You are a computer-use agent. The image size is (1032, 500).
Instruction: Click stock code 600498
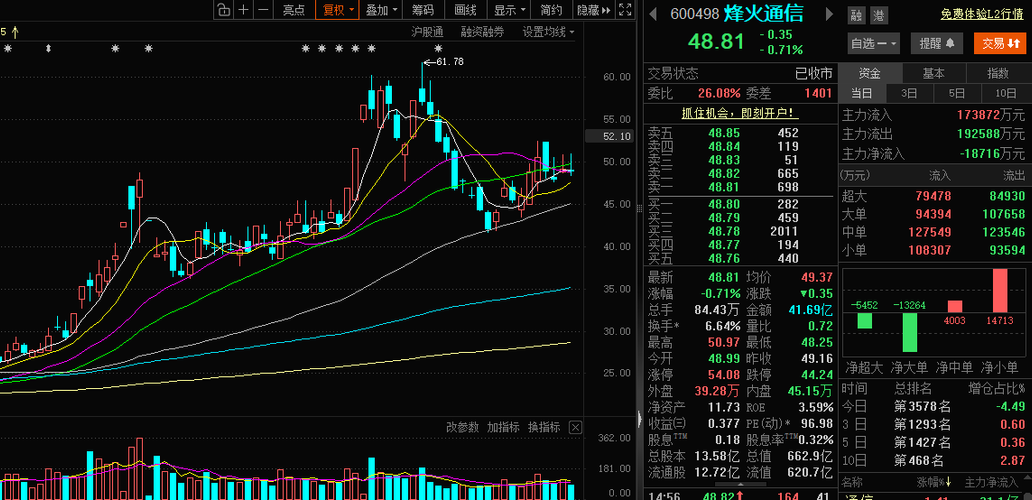point(695,14)
